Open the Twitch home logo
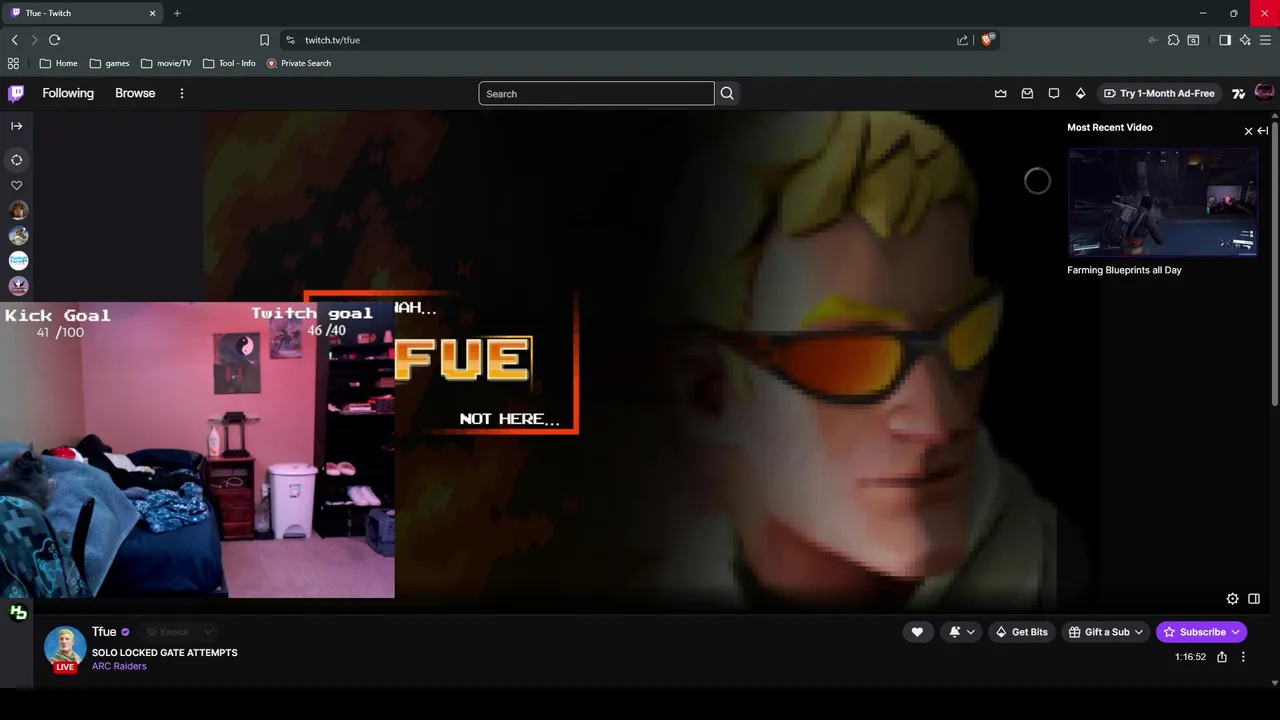Screen dimensions: 1280x720 16,93
